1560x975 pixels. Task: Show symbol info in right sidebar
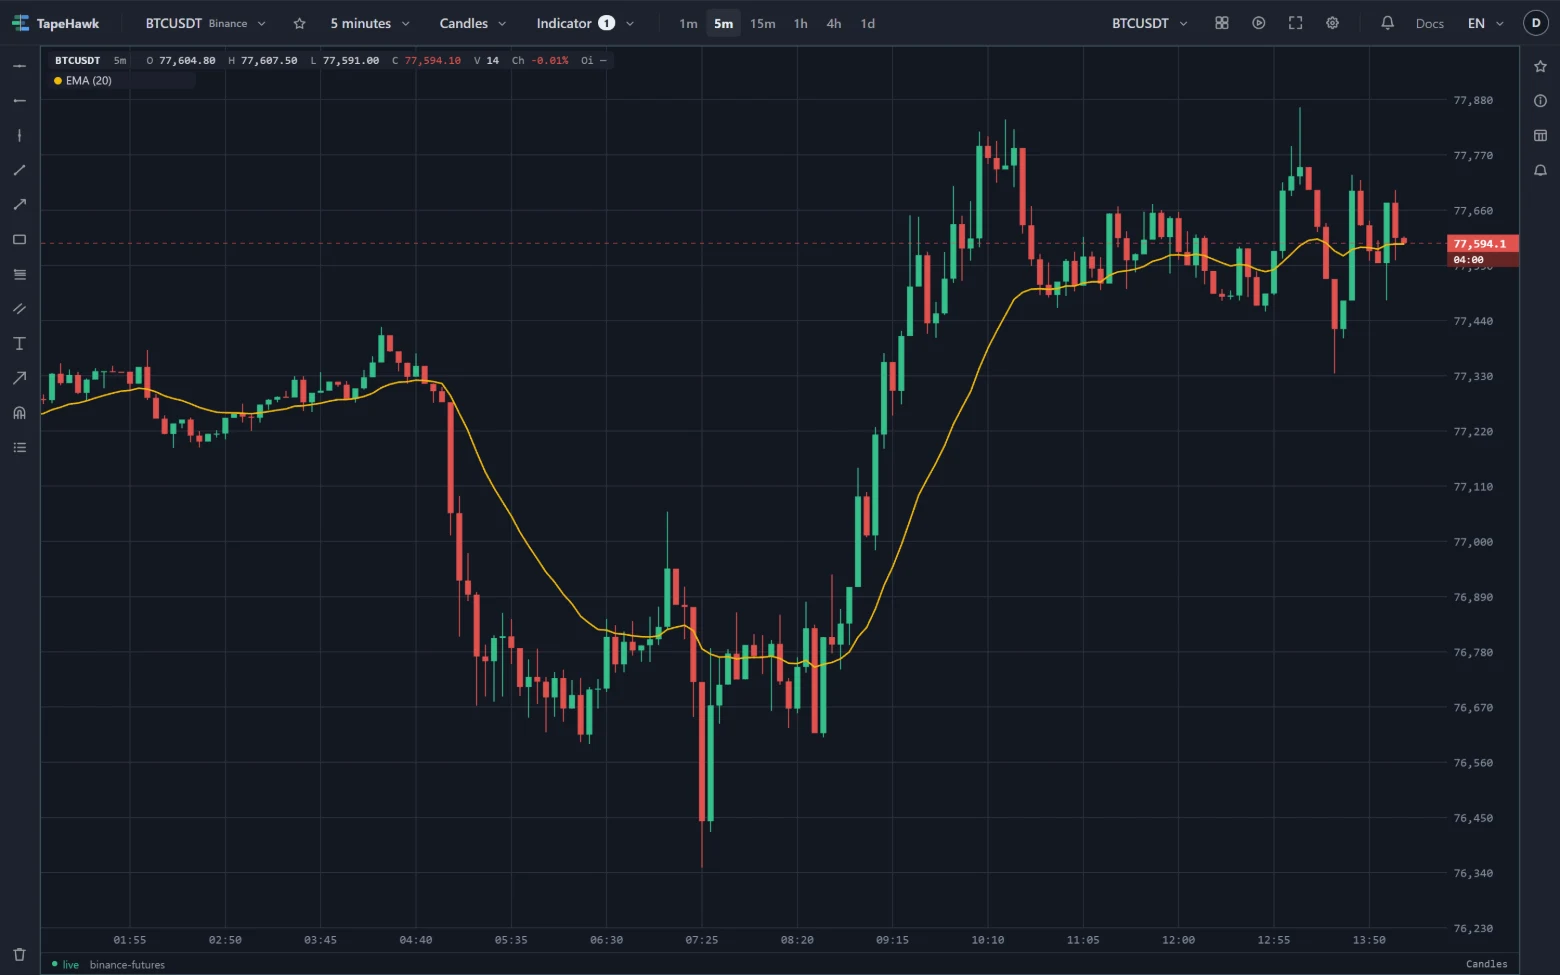[x=1540, y=100]
